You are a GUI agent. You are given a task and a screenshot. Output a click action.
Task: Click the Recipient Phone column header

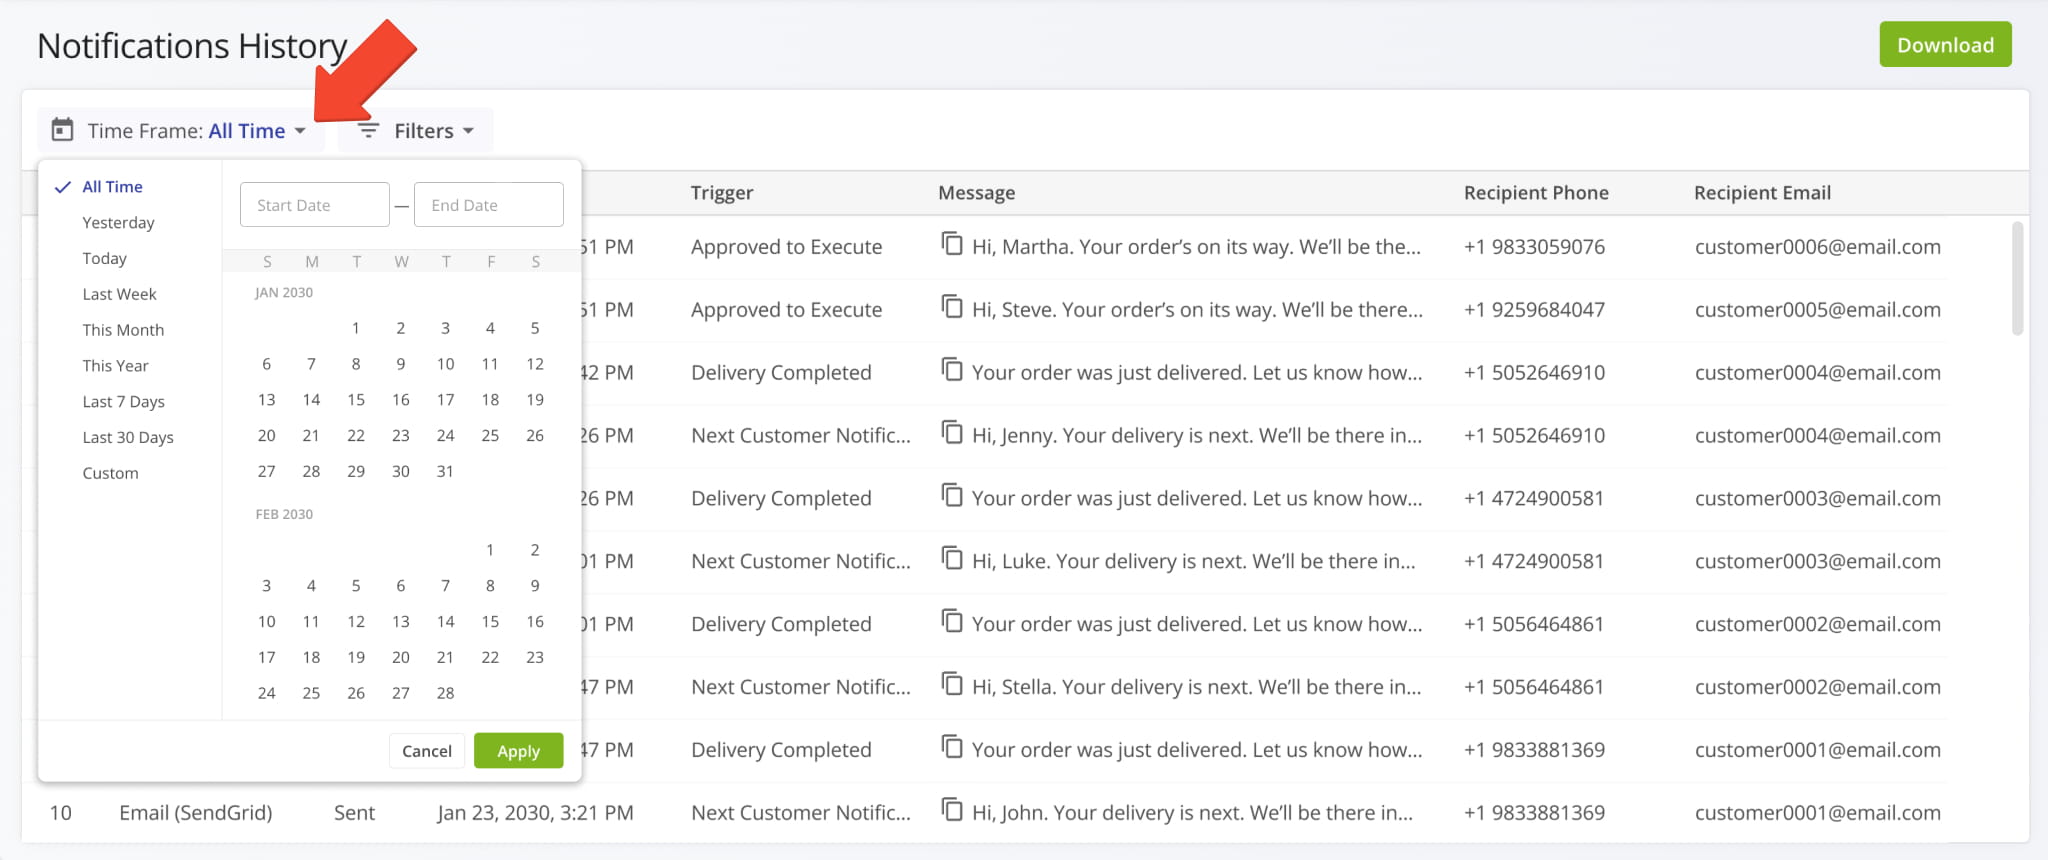pos(1536,193)
